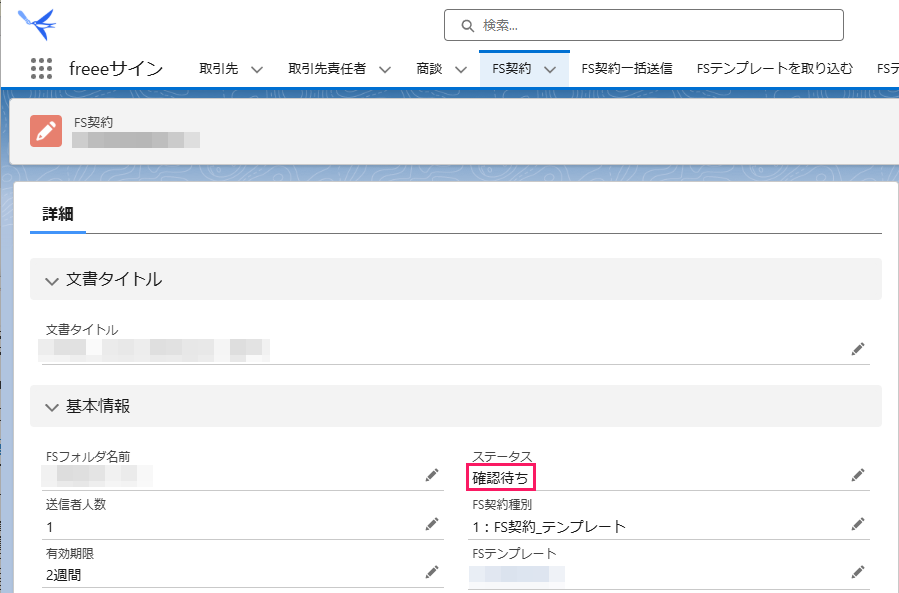Open the FS契約 tab dropdown chevron
This screenshot has height=593, width=899.
pos(550,69)
